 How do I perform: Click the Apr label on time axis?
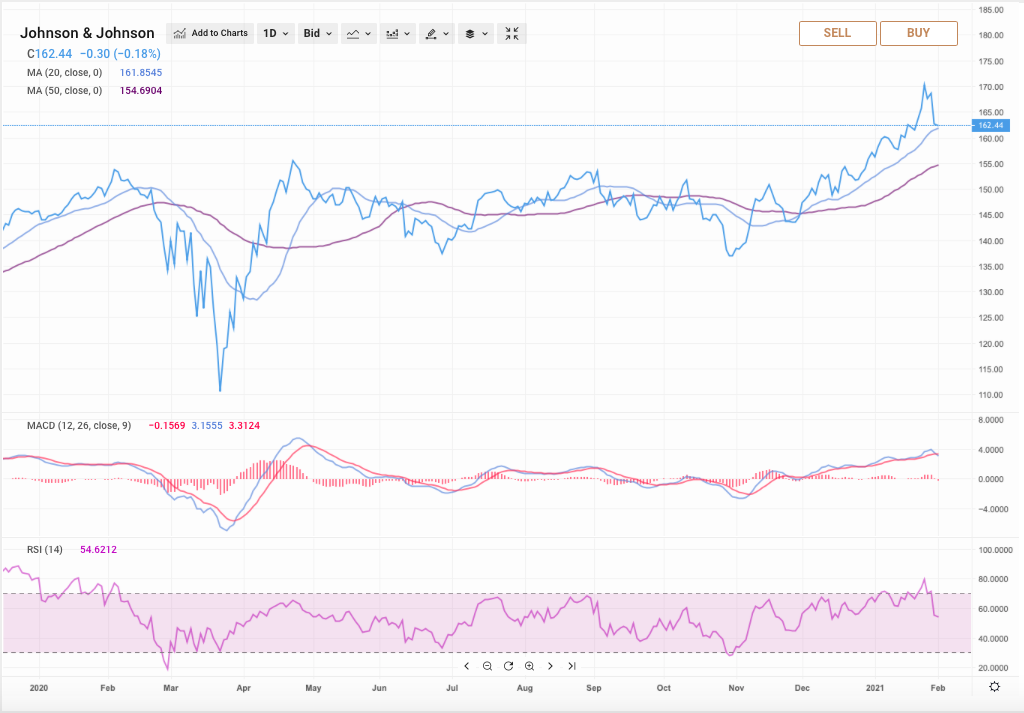[x=244, y=688]
